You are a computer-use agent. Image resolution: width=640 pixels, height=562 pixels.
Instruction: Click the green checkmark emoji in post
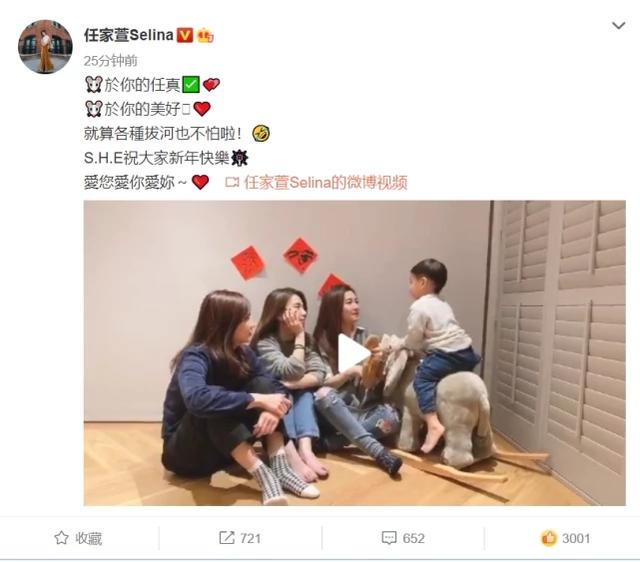(x=191, y=84)
